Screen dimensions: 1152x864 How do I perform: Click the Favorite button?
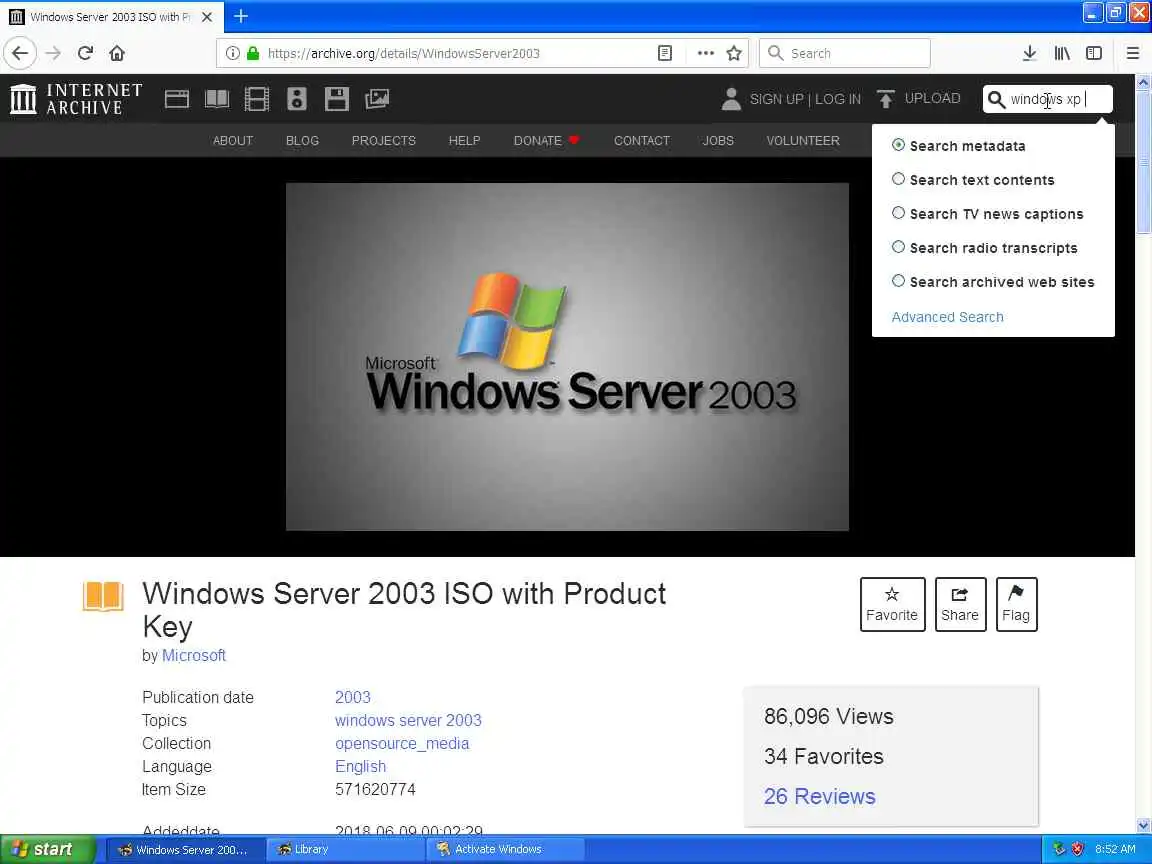click(892, 604)
